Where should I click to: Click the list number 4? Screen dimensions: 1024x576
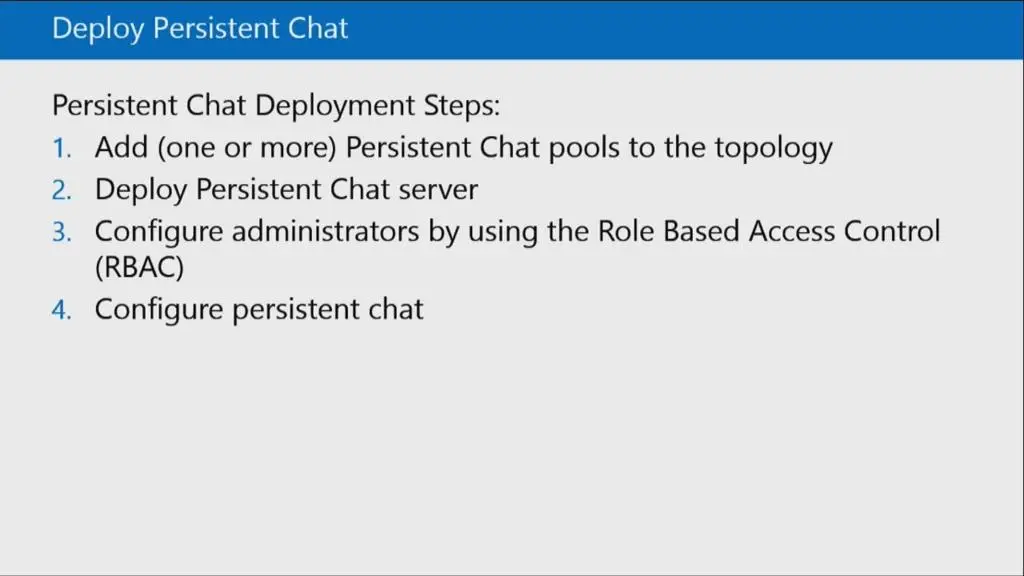(61, 310)
